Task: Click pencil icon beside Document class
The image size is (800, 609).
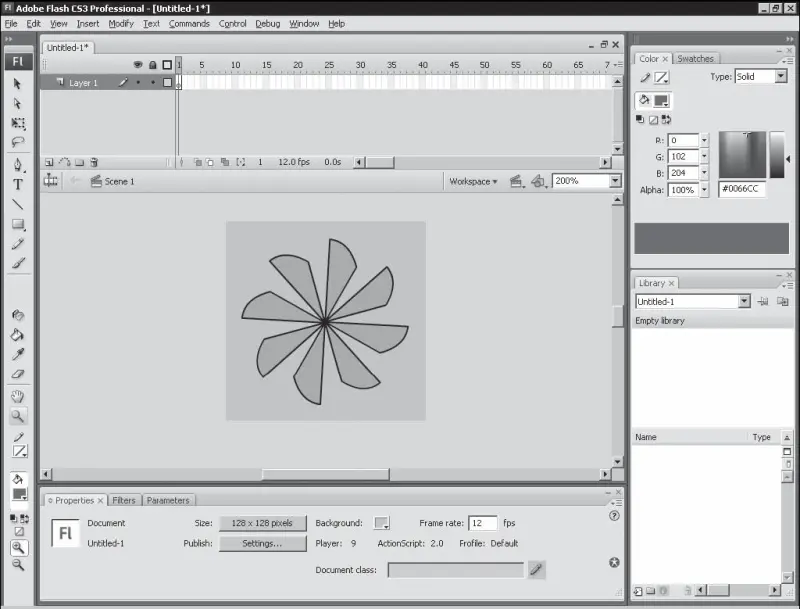Action: pyautogui.click(x=537, y=569)
